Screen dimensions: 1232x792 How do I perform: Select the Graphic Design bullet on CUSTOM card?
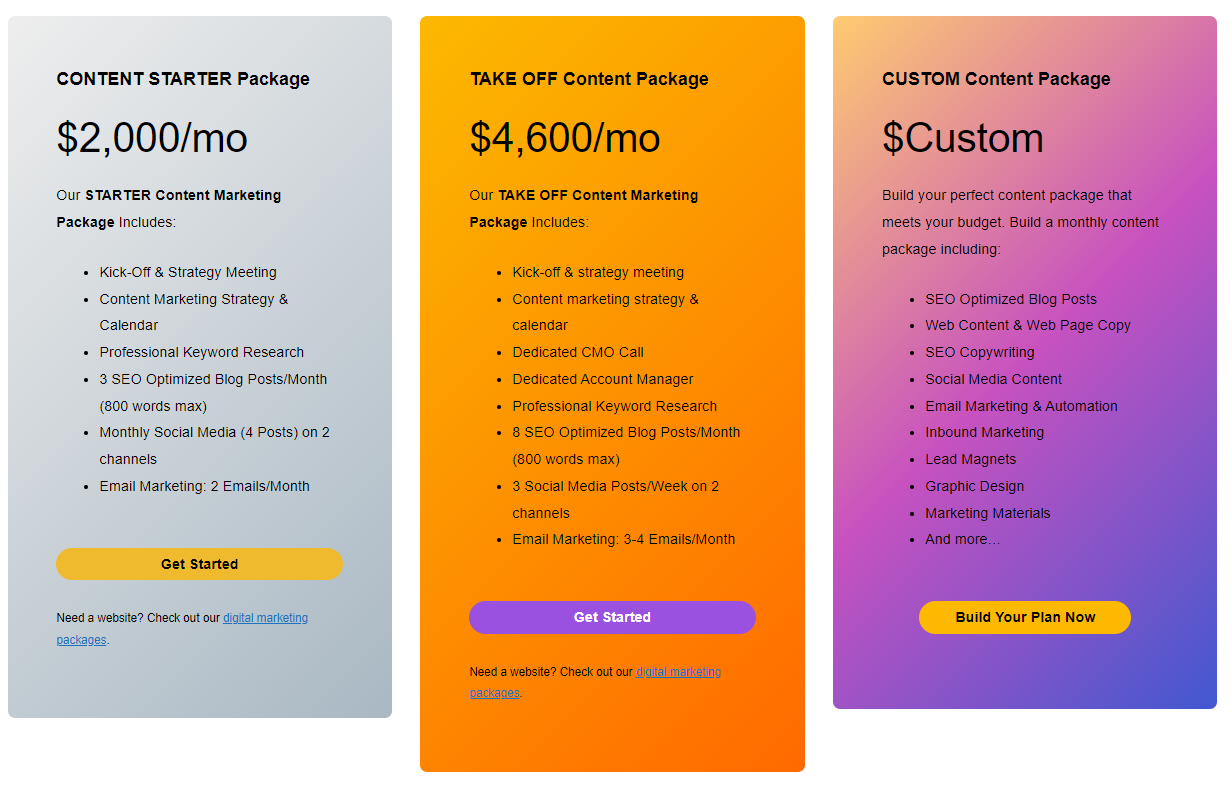974,486
